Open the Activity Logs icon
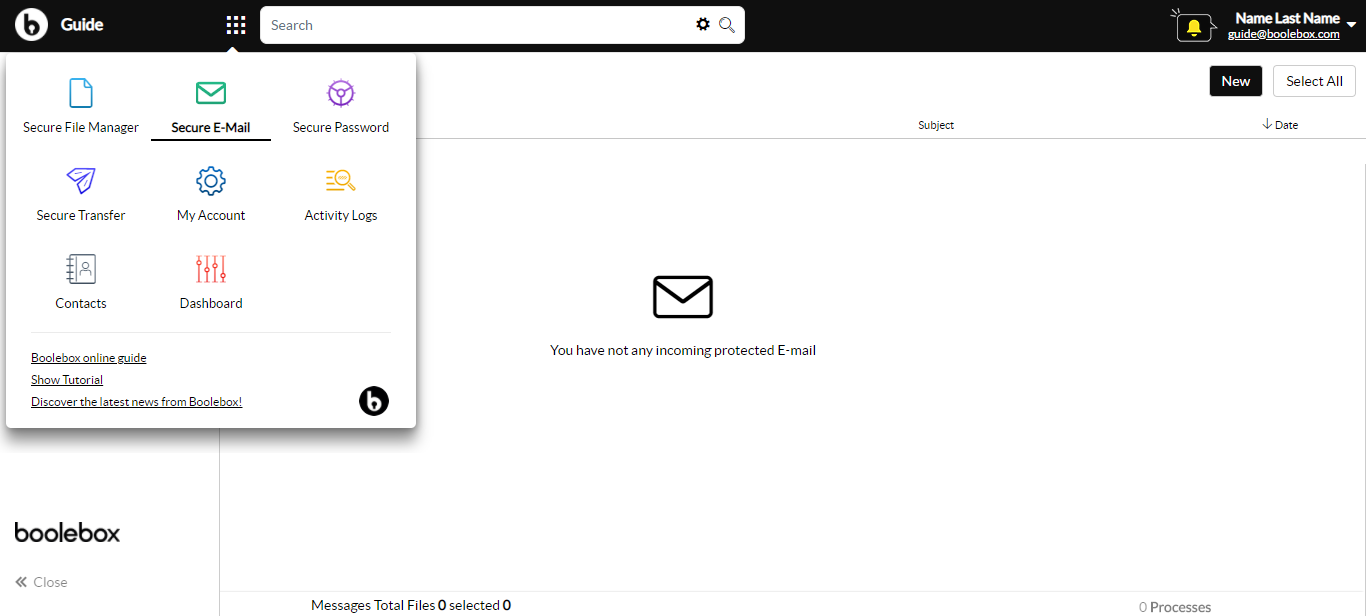Viewport: 1366px width, 616px height. click(x=341, y=181)
